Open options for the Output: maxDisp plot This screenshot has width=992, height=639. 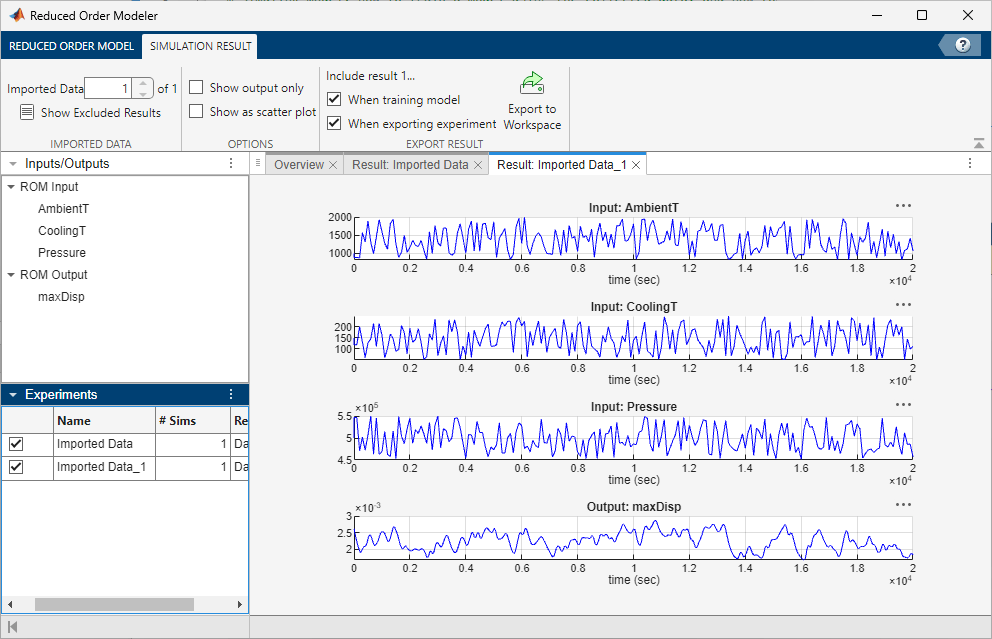point(903,506)
